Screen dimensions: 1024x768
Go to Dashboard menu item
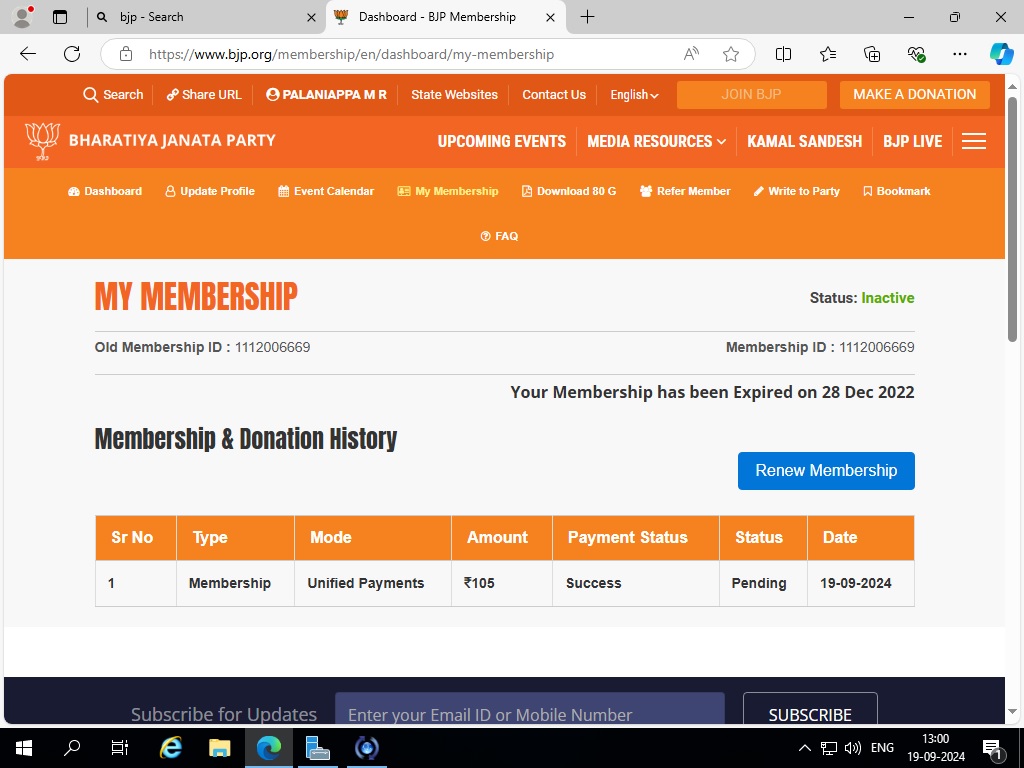coord(105,191)
